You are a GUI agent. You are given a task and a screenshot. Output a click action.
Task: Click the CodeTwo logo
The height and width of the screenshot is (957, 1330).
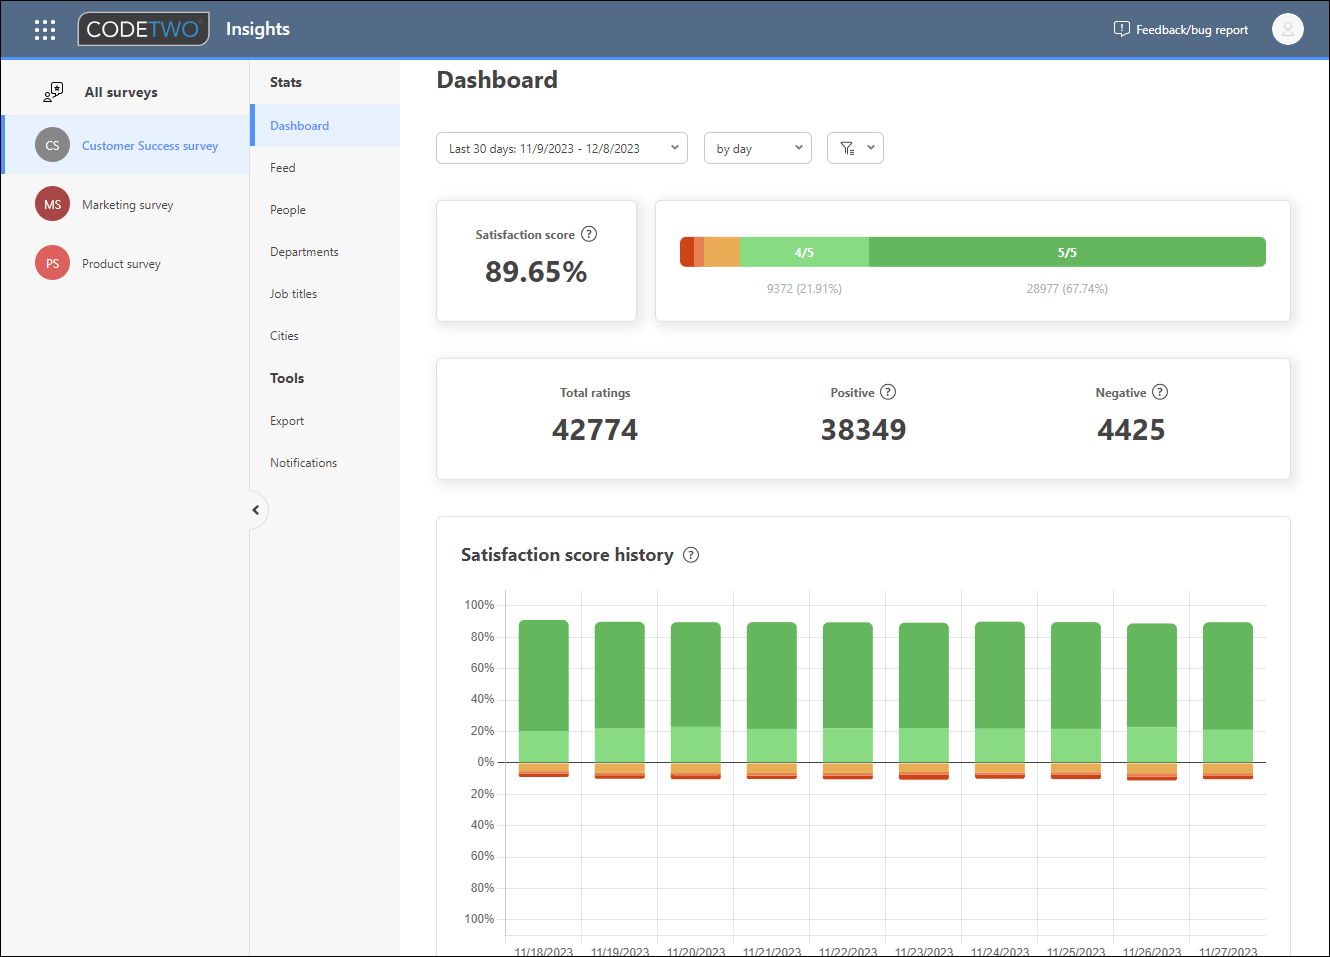(x=143, y=29)
